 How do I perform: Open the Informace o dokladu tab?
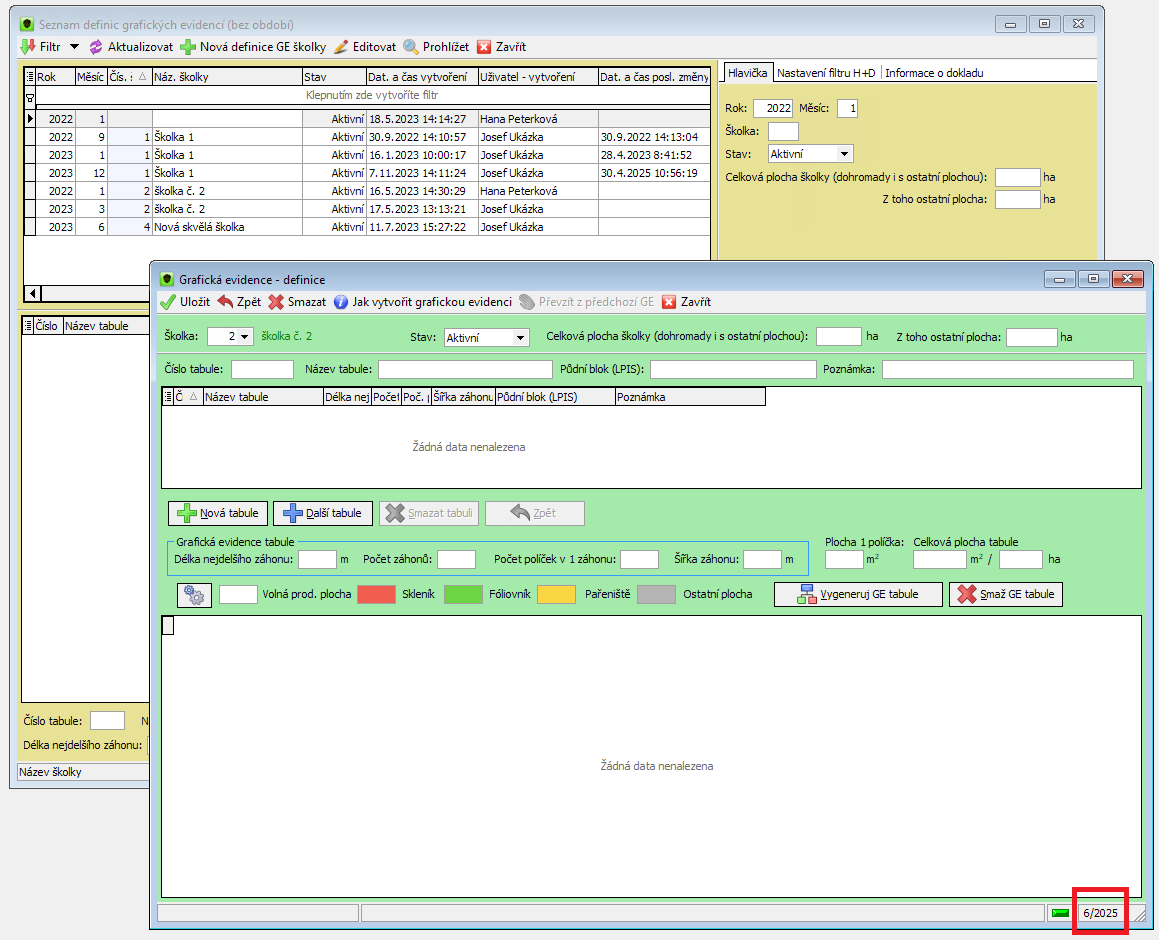click(934, 72)
